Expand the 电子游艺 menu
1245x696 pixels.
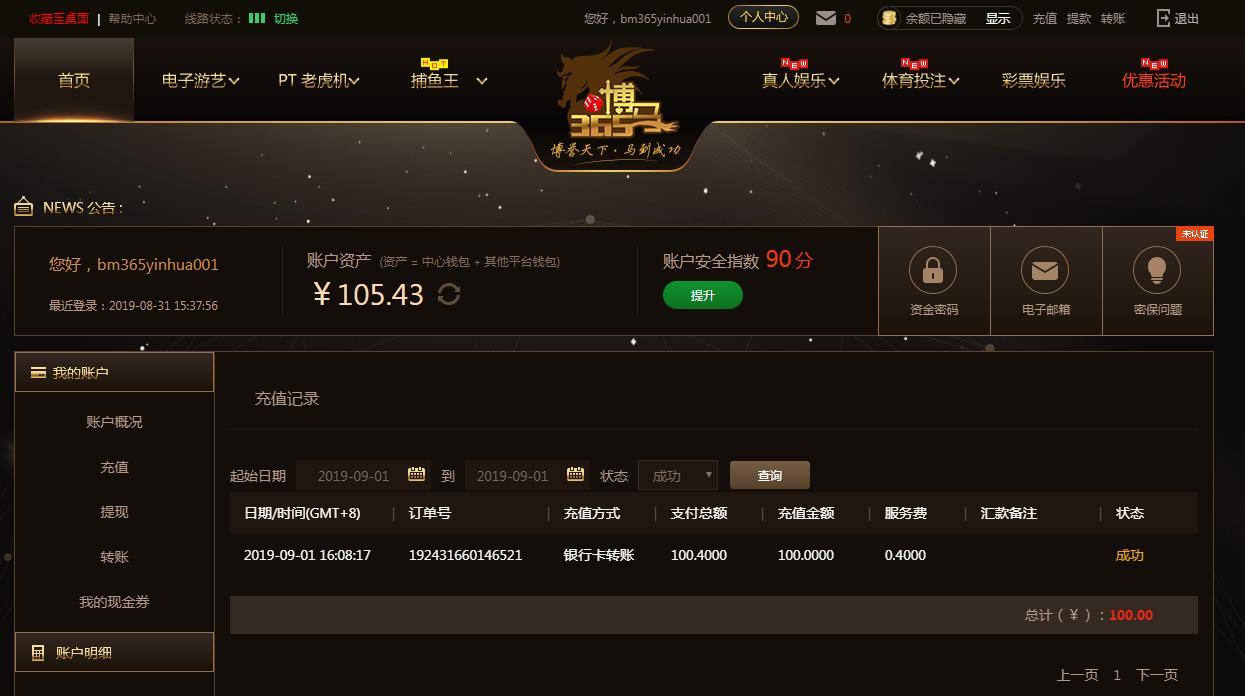click(200, 80)
